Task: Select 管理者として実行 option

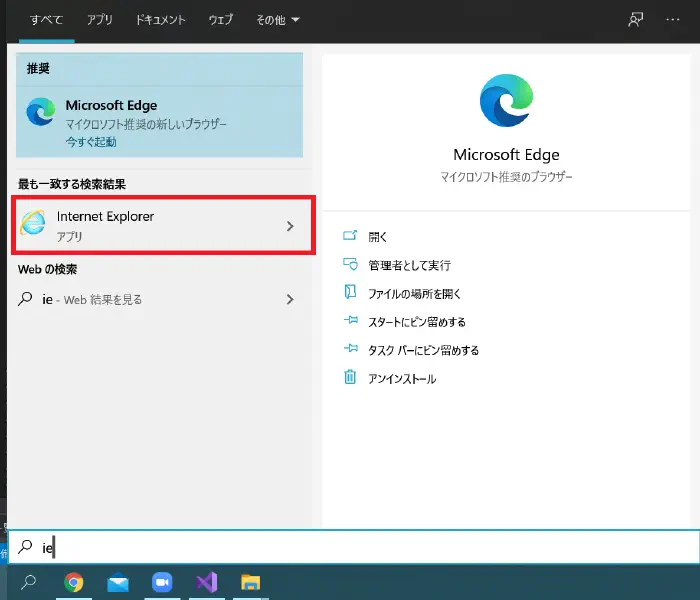Action: pos(409,265)
